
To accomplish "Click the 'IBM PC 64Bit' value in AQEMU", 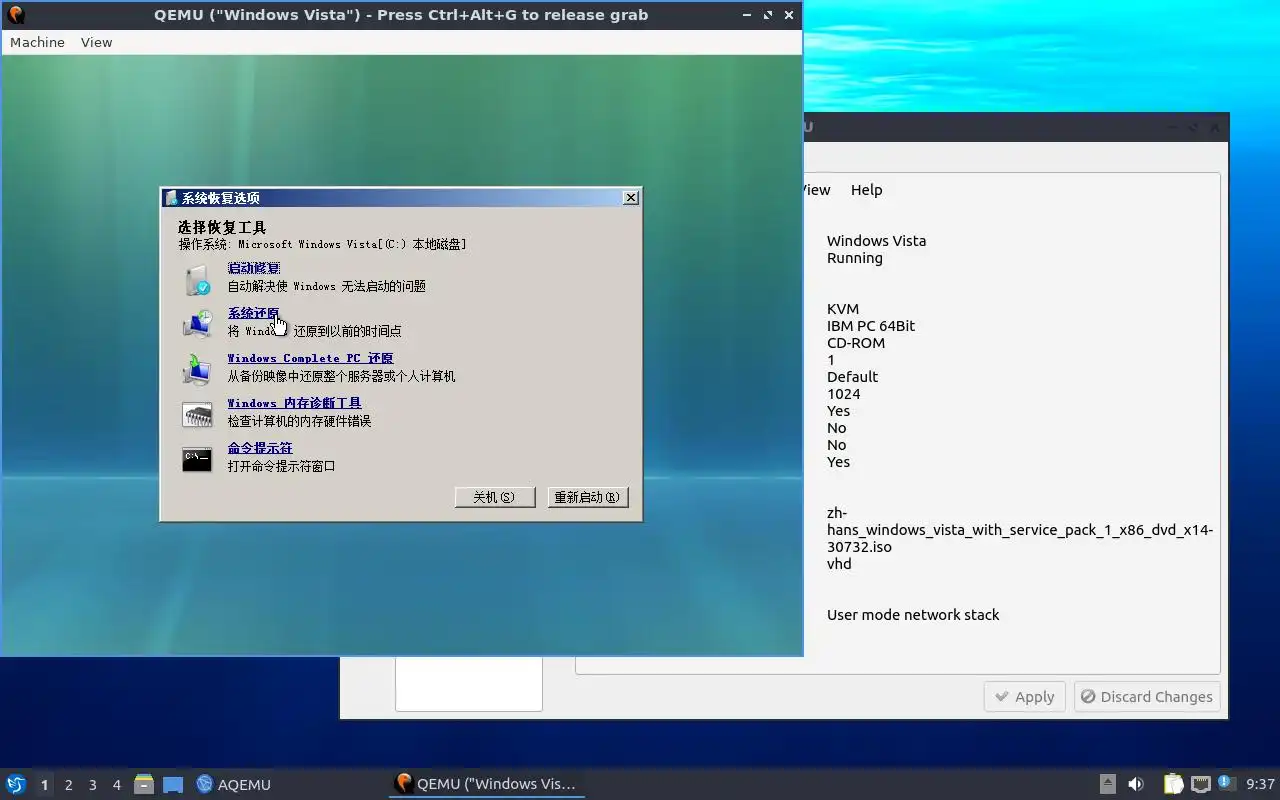I will point(871,326).
